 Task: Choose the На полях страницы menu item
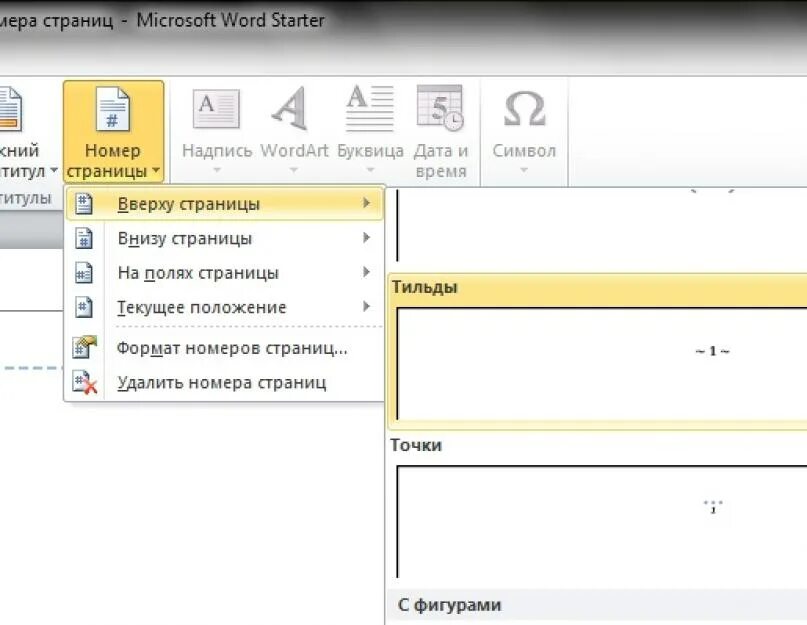[225, 273]
